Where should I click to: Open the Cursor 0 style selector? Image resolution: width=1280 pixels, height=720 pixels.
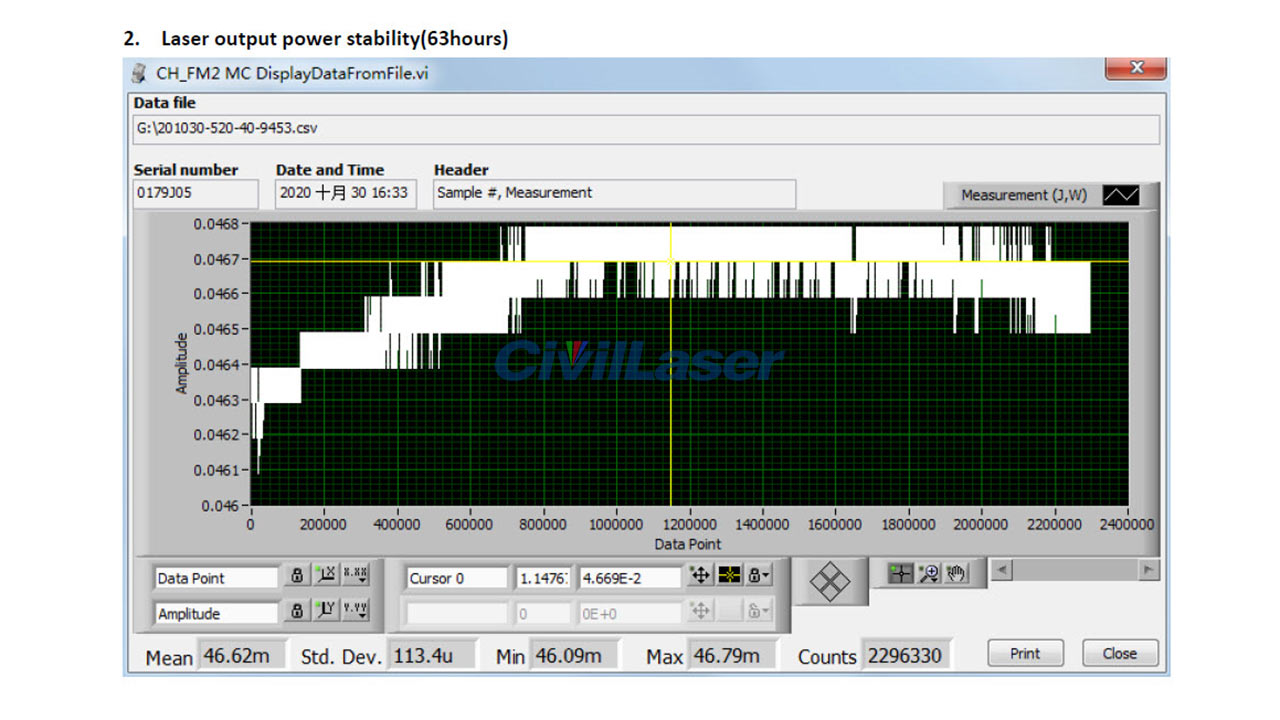click(728, 576)
